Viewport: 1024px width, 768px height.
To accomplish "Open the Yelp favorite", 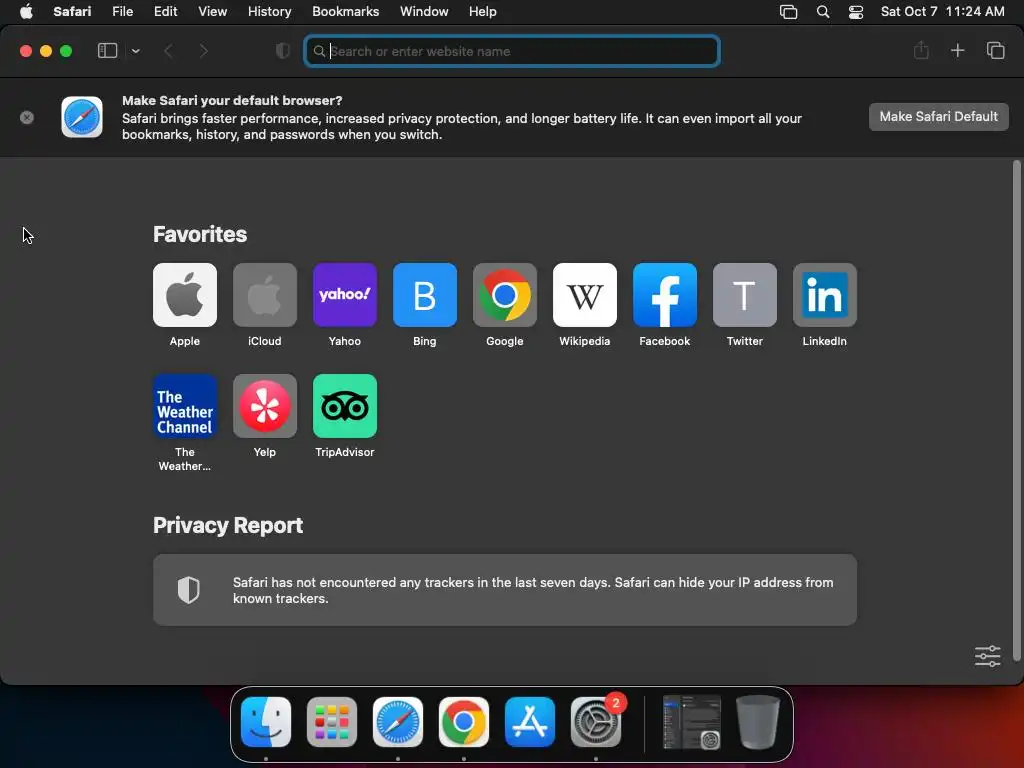I will click(264, 406).
